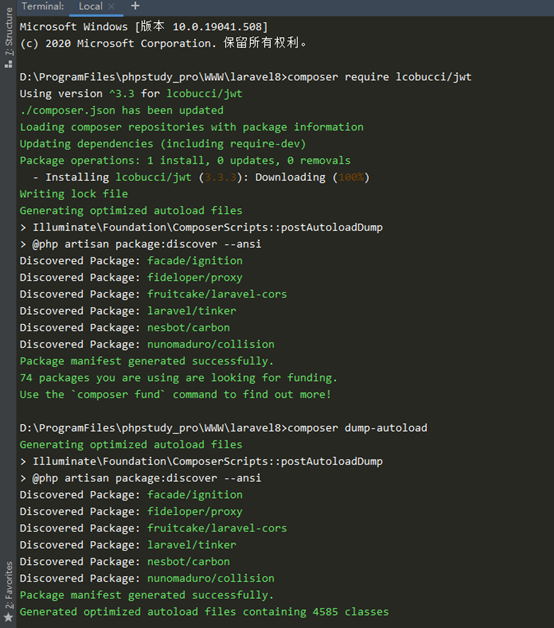Click the first fruitcake/laravel-cors package text
This screenshot has height=628, width=554.
click(x=217, y=294)
